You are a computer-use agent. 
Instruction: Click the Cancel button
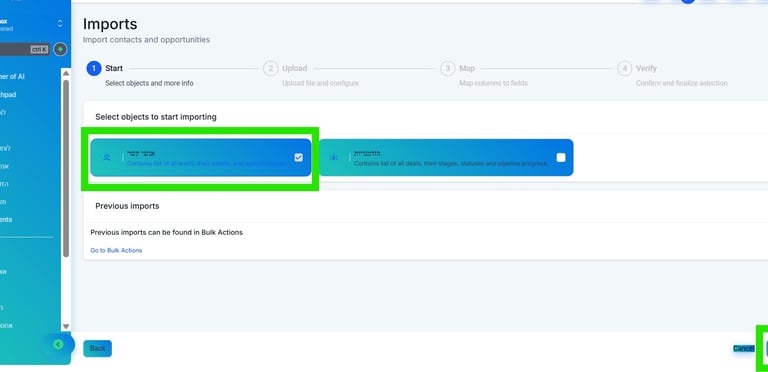coord(744,349)
